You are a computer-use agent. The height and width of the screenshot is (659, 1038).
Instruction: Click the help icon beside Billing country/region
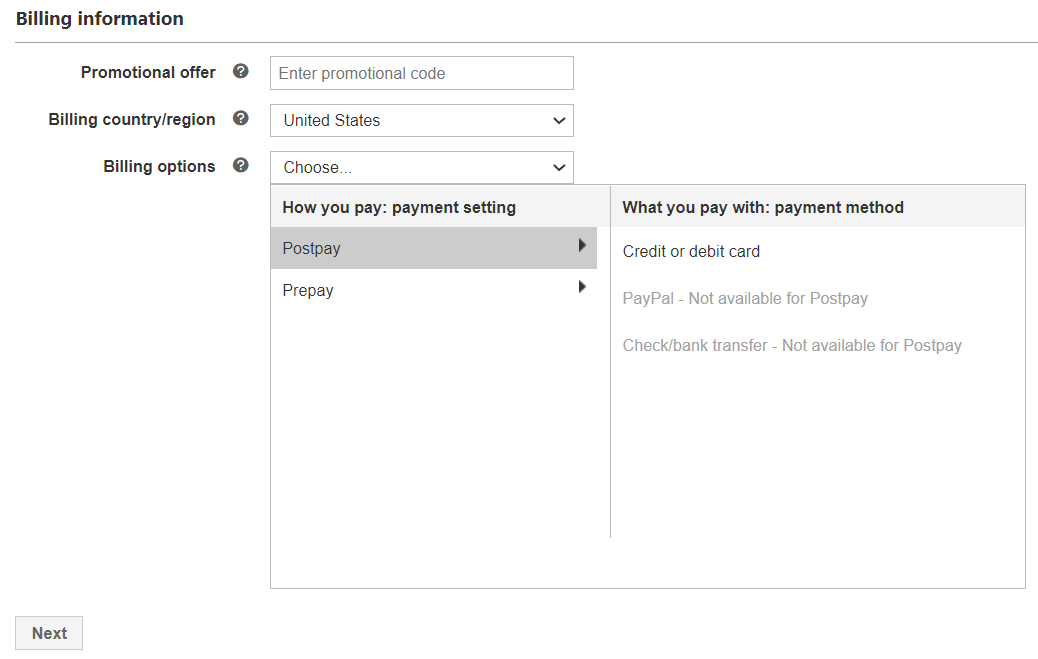(x=240, y=119)
